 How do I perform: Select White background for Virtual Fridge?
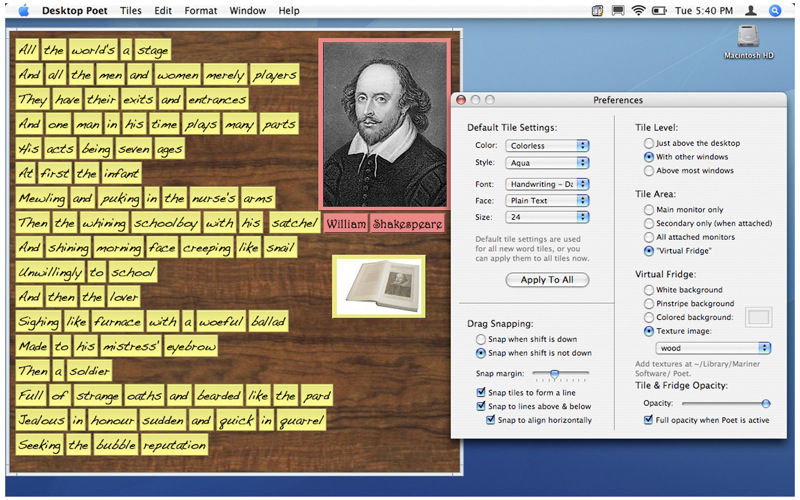[683, 289]
